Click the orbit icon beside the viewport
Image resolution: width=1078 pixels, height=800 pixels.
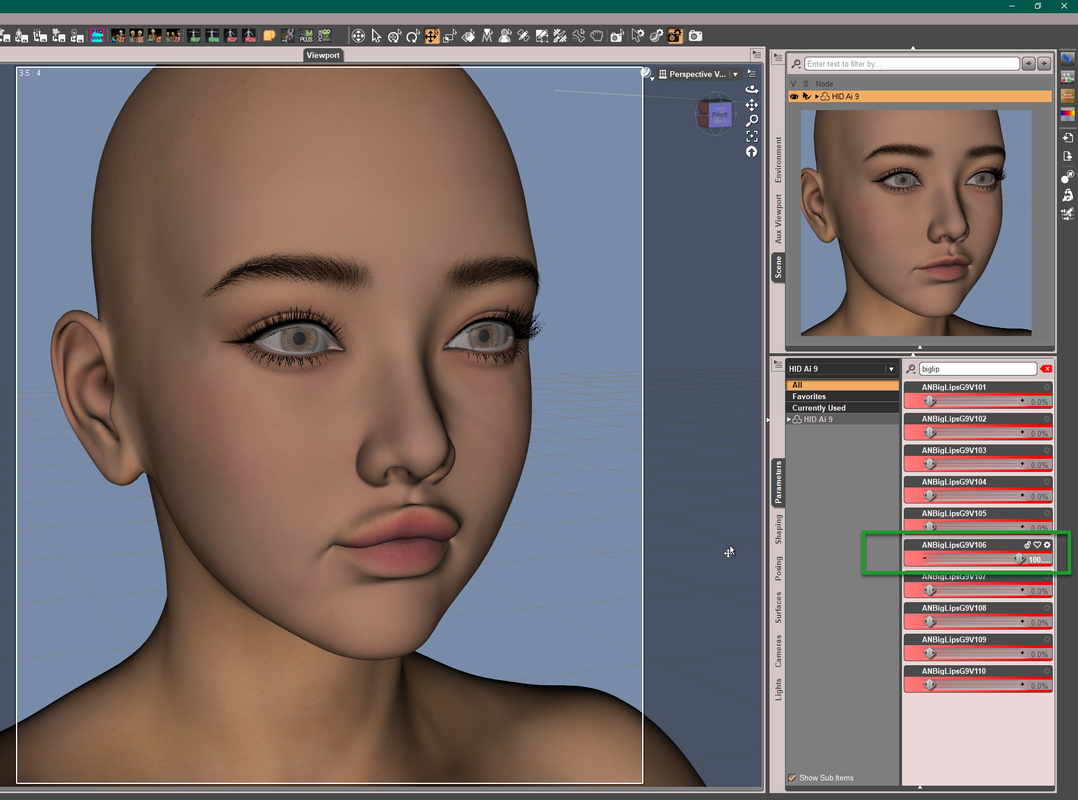pyautogui.click(x=752, y=89)
